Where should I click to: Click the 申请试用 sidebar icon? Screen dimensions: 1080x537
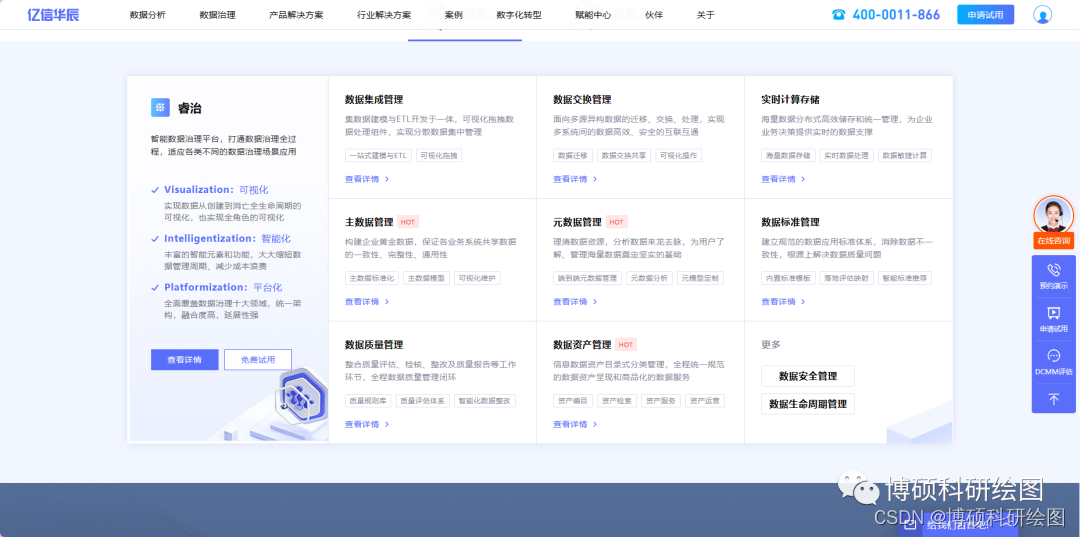1053,313
